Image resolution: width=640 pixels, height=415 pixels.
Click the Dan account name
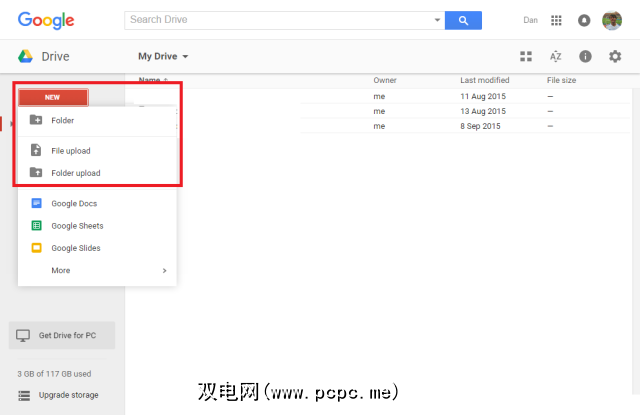530,20
